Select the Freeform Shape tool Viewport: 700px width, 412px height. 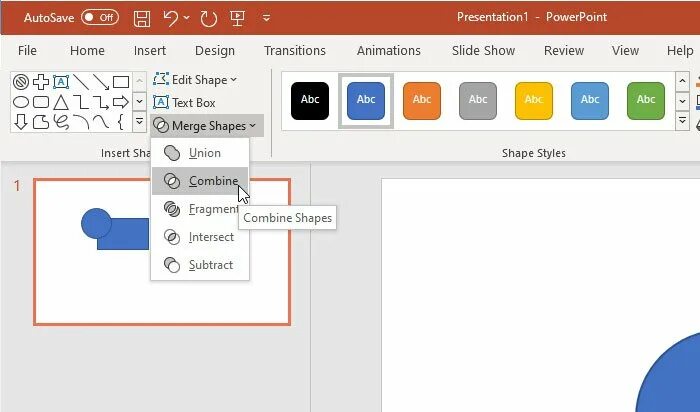click(x=41, y=122)
